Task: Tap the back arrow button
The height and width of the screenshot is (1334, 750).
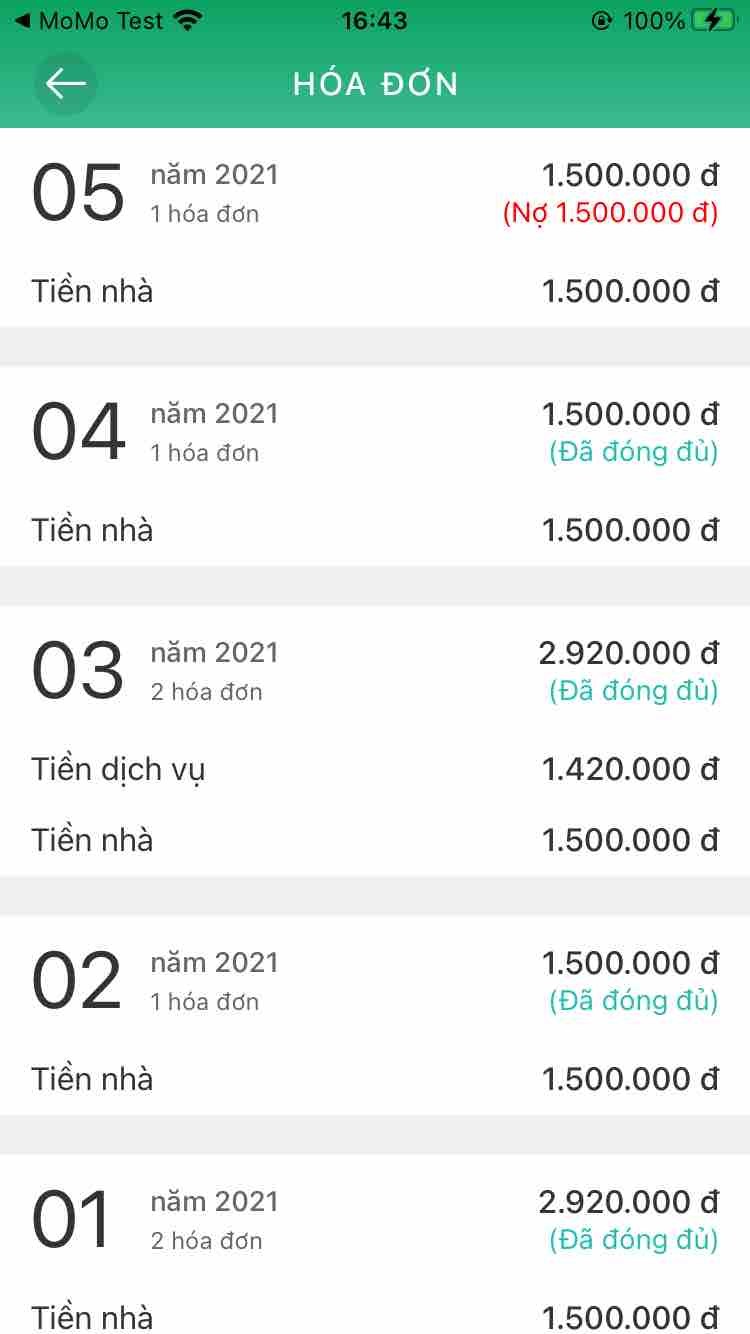Action: [66, 84]
